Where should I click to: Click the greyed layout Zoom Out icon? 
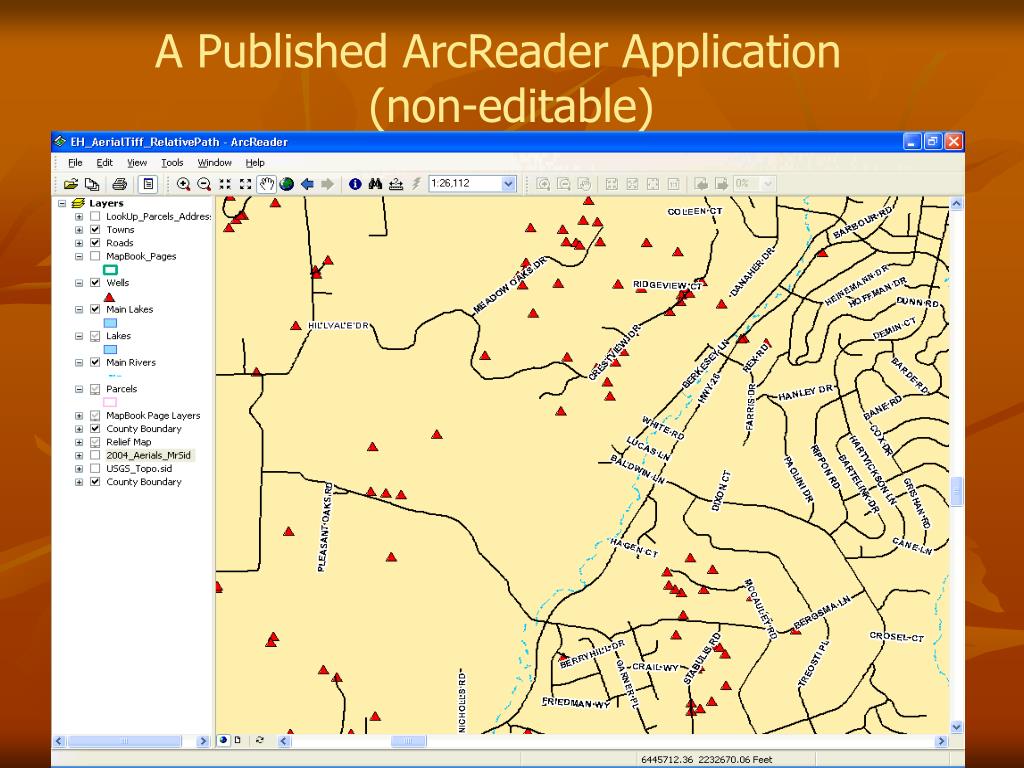click(x=564, y=184)
